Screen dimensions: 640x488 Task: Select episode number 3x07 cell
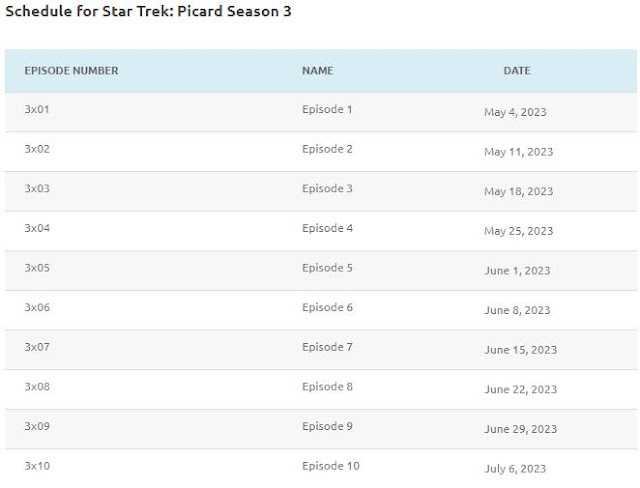tap(37, 347)
